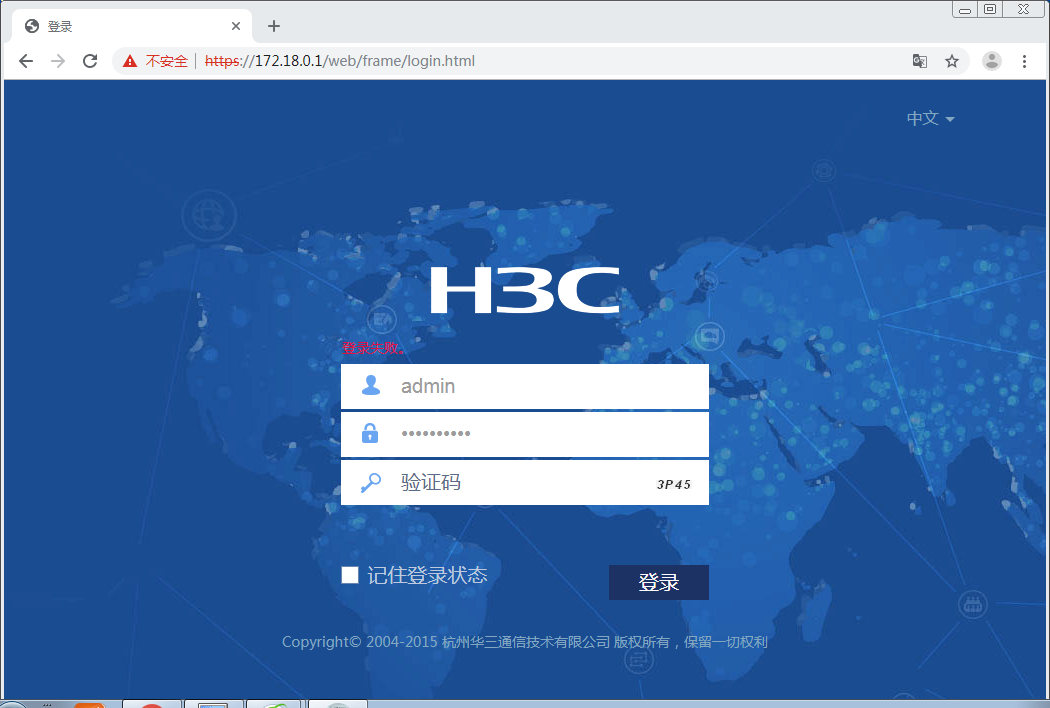Click the padlock password icon
This screenshot has width=1050, height=708.
[x=370, y=433]
